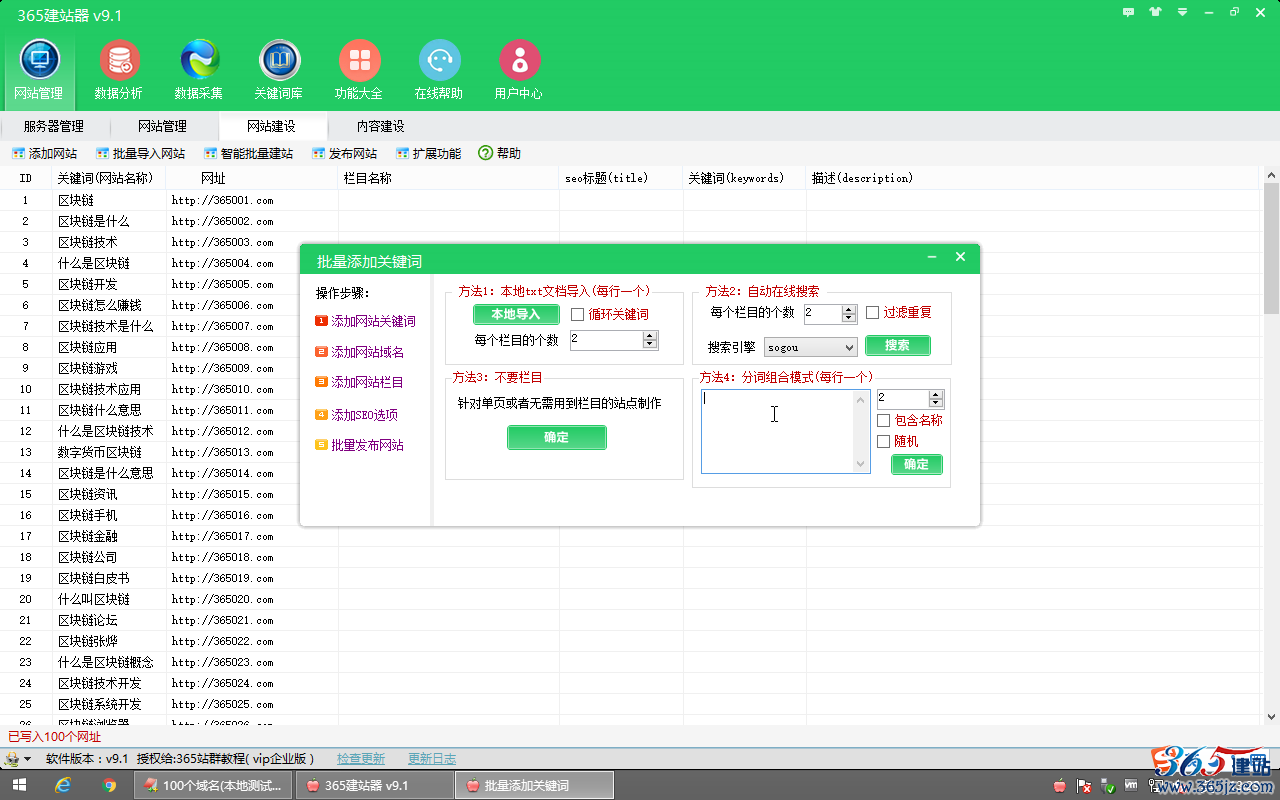Click the 批量导入网站 toolbar item
Viewport: 1280px width, 800px height.
click(x=140, y=154)
